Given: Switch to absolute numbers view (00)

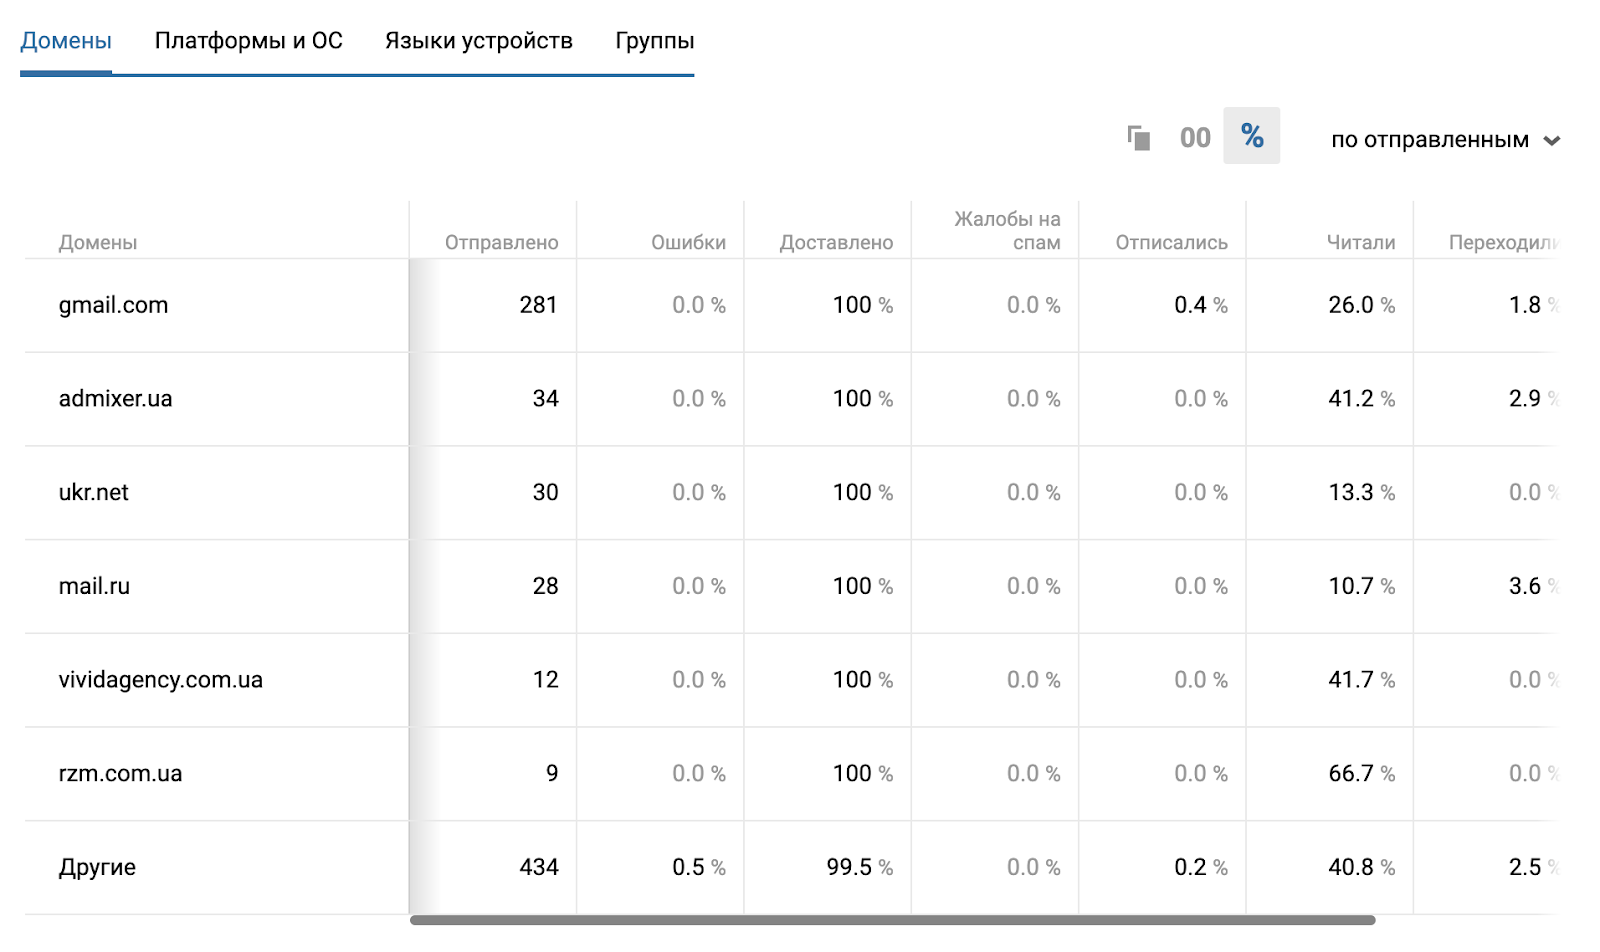Looking at the screenshot, I should click(x=1195, y=138).
